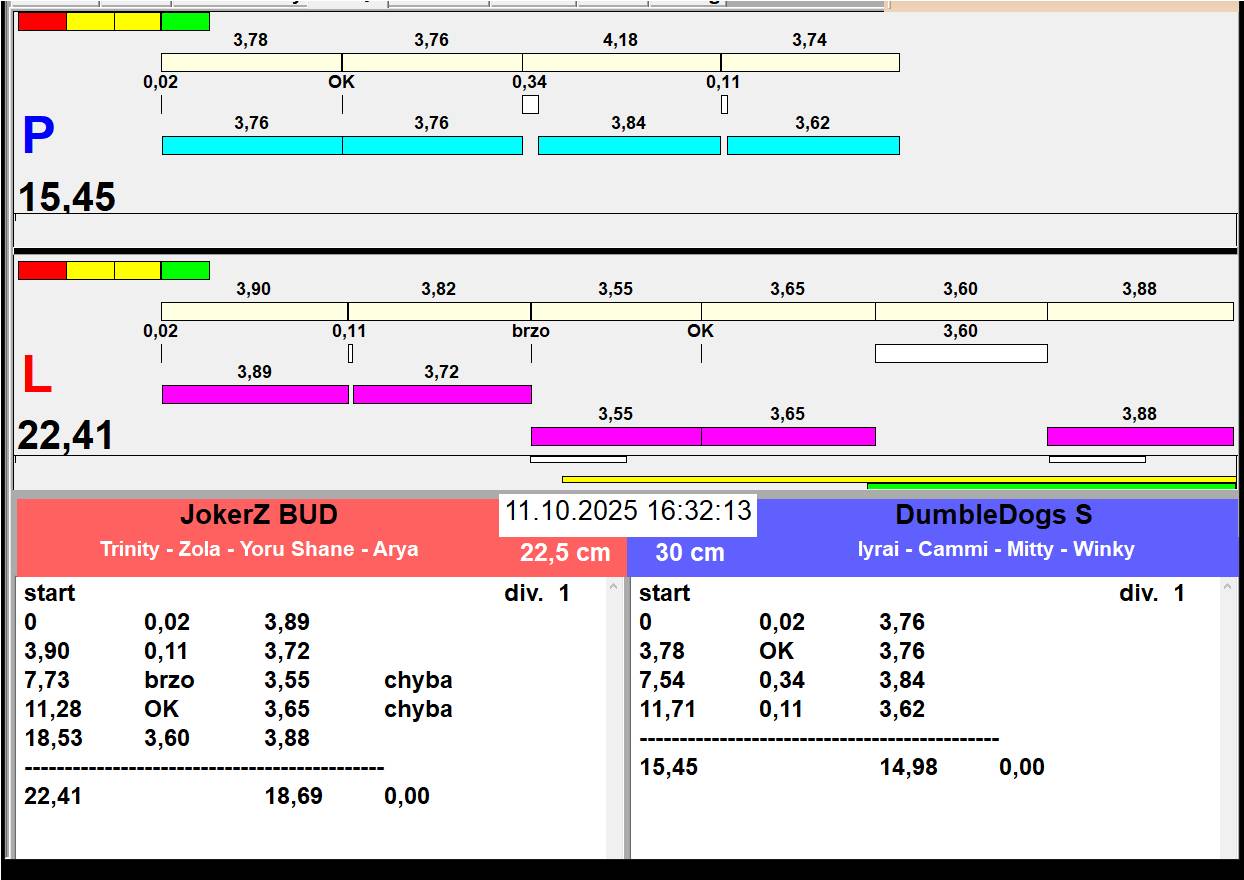
Task: Select the magenta bar labeled 3,88
Action: click(x=1140, y=436)
